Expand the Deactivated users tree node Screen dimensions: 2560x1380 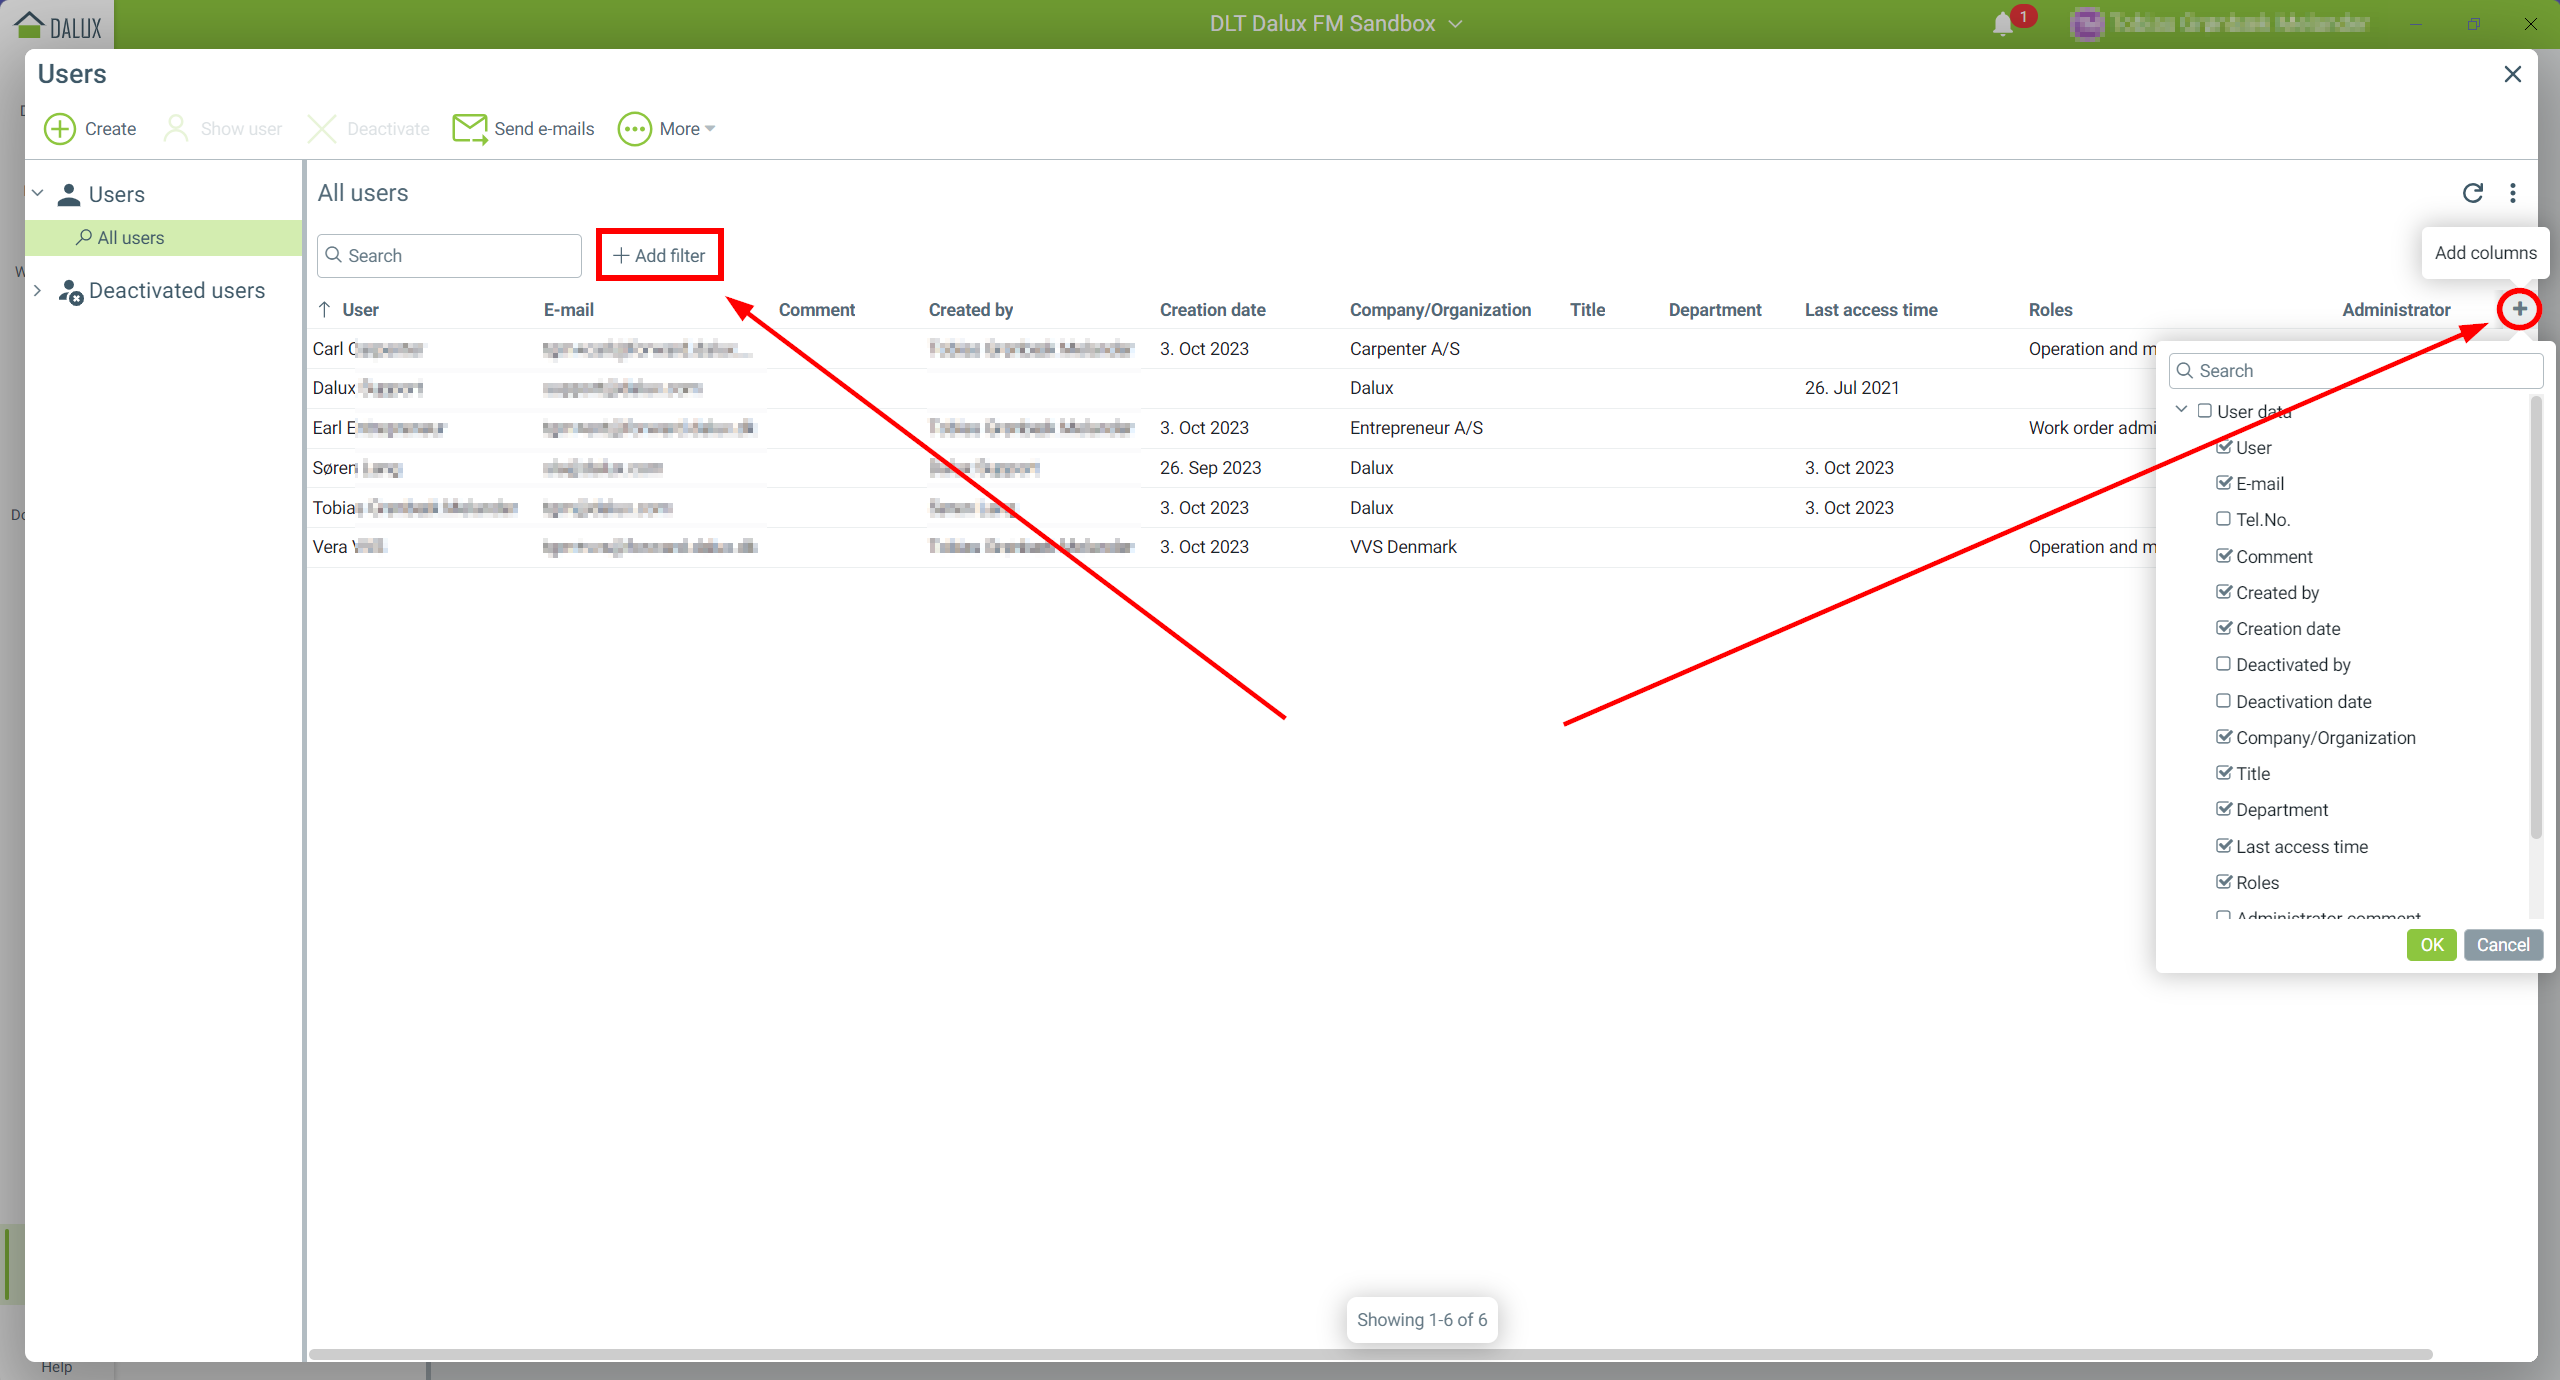38,290
